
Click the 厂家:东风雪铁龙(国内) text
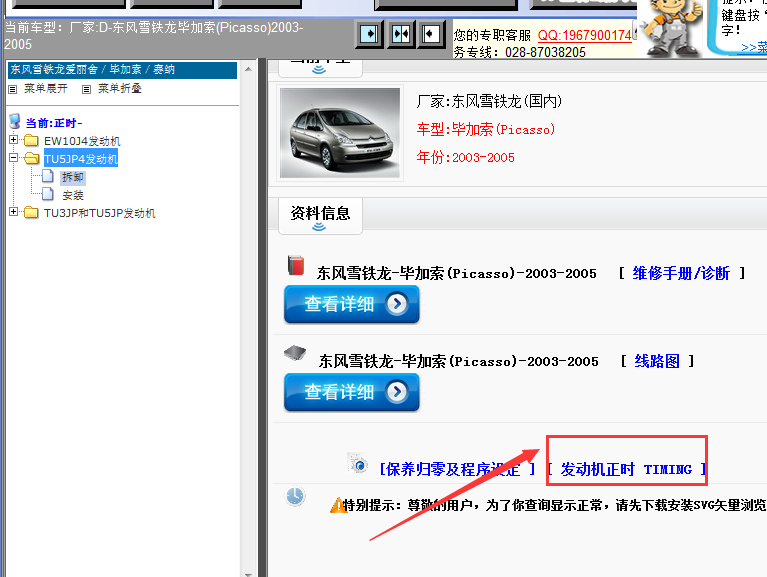(489, 101)
